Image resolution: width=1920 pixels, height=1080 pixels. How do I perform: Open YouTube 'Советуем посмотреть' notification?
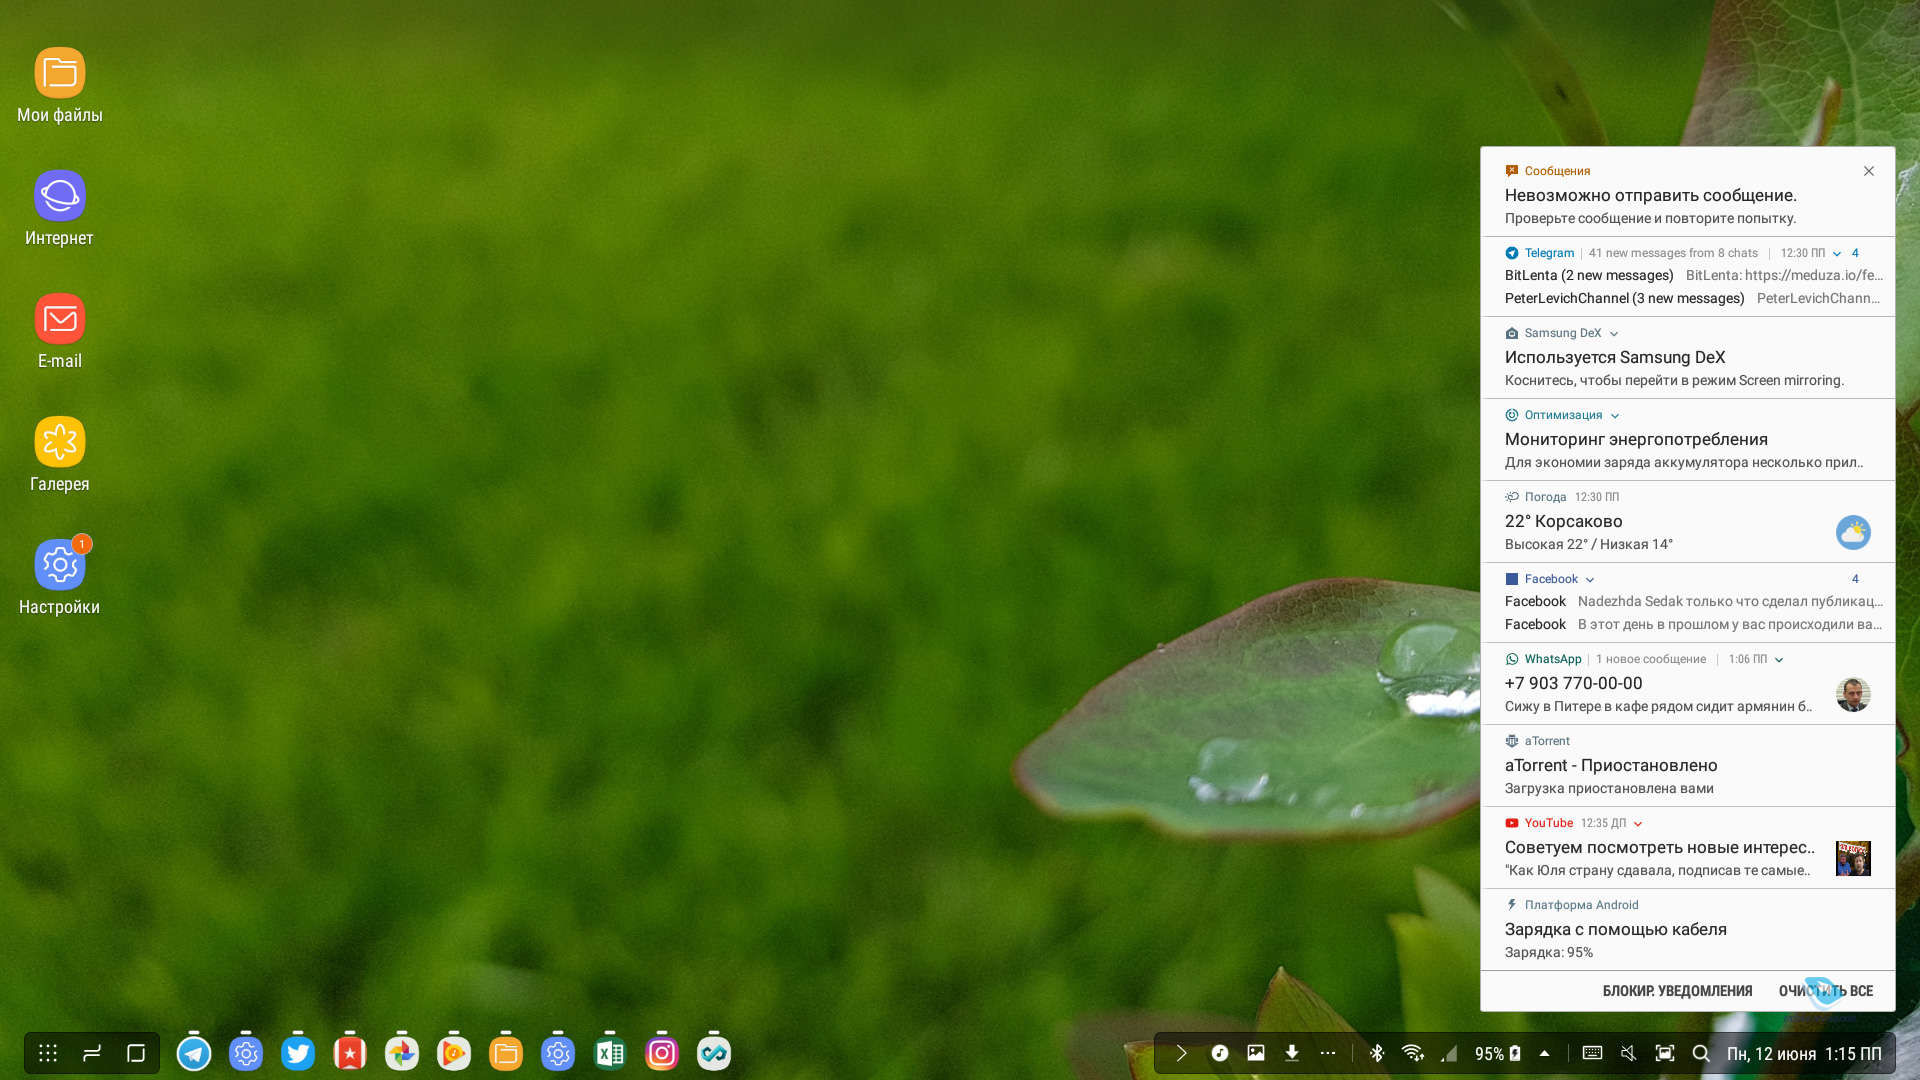pyautogui.click(x=1688, y=848)
